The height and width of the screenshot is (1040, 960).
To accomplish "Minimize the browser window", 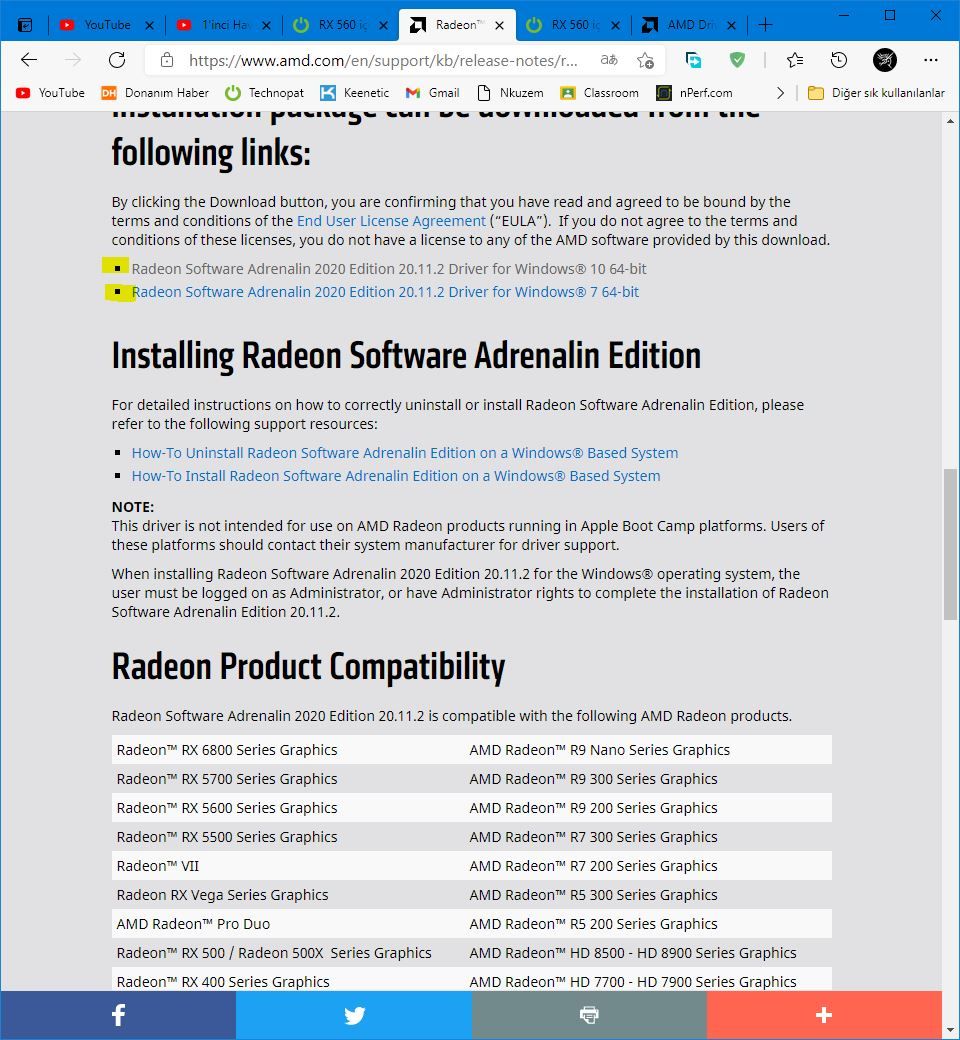I will [844, 15].
